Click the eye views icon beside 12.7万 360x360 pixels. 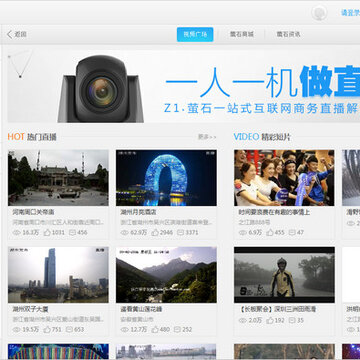125,330
